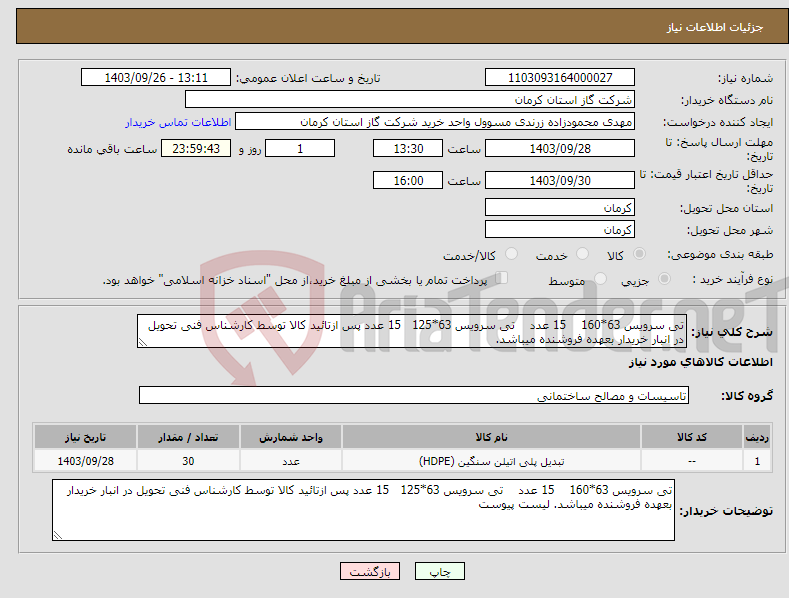The height and width of the screenshot is (598, 789).
Task: Click the شماره نیاز label
Action: tap(745, 79)
